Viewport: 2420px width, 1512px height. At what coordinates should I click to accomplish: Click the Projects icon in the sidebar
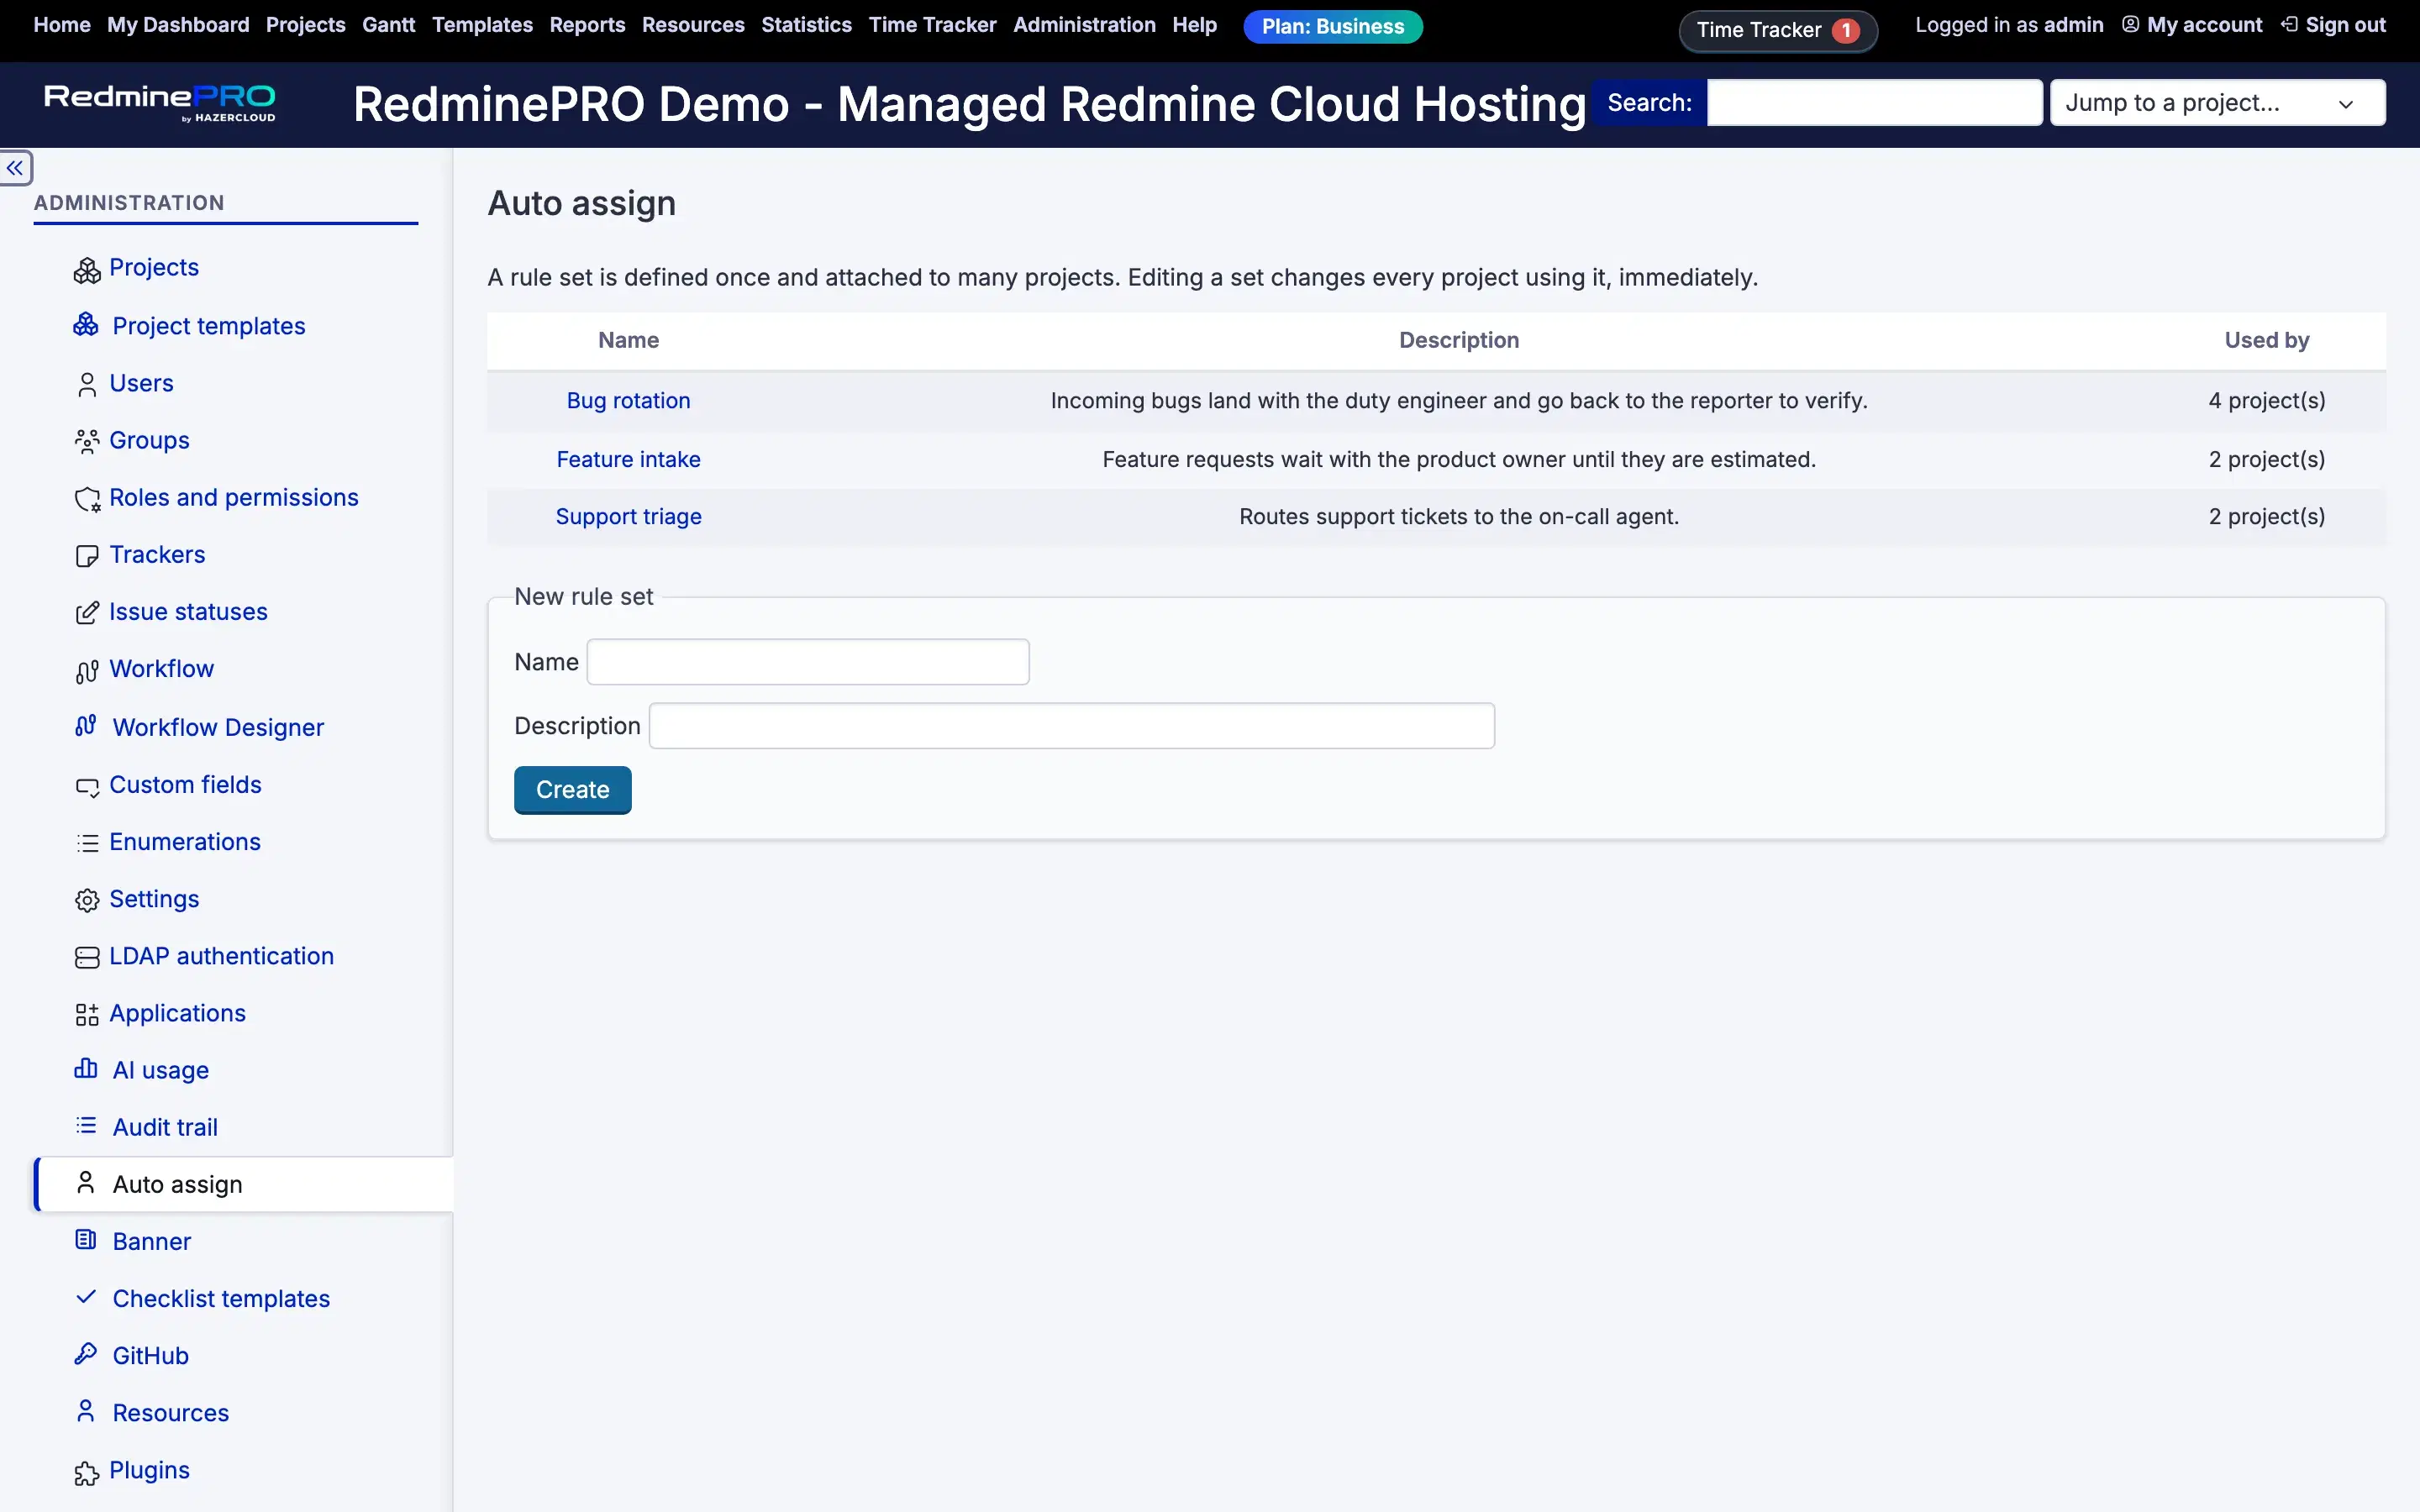[87, 270]
